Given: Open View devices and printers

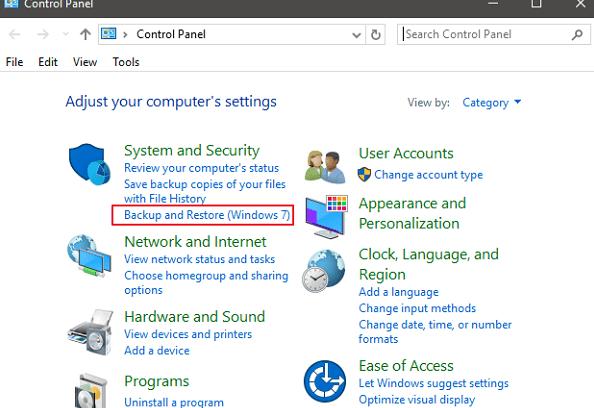Looking at the screenshot, I should 188,334.
